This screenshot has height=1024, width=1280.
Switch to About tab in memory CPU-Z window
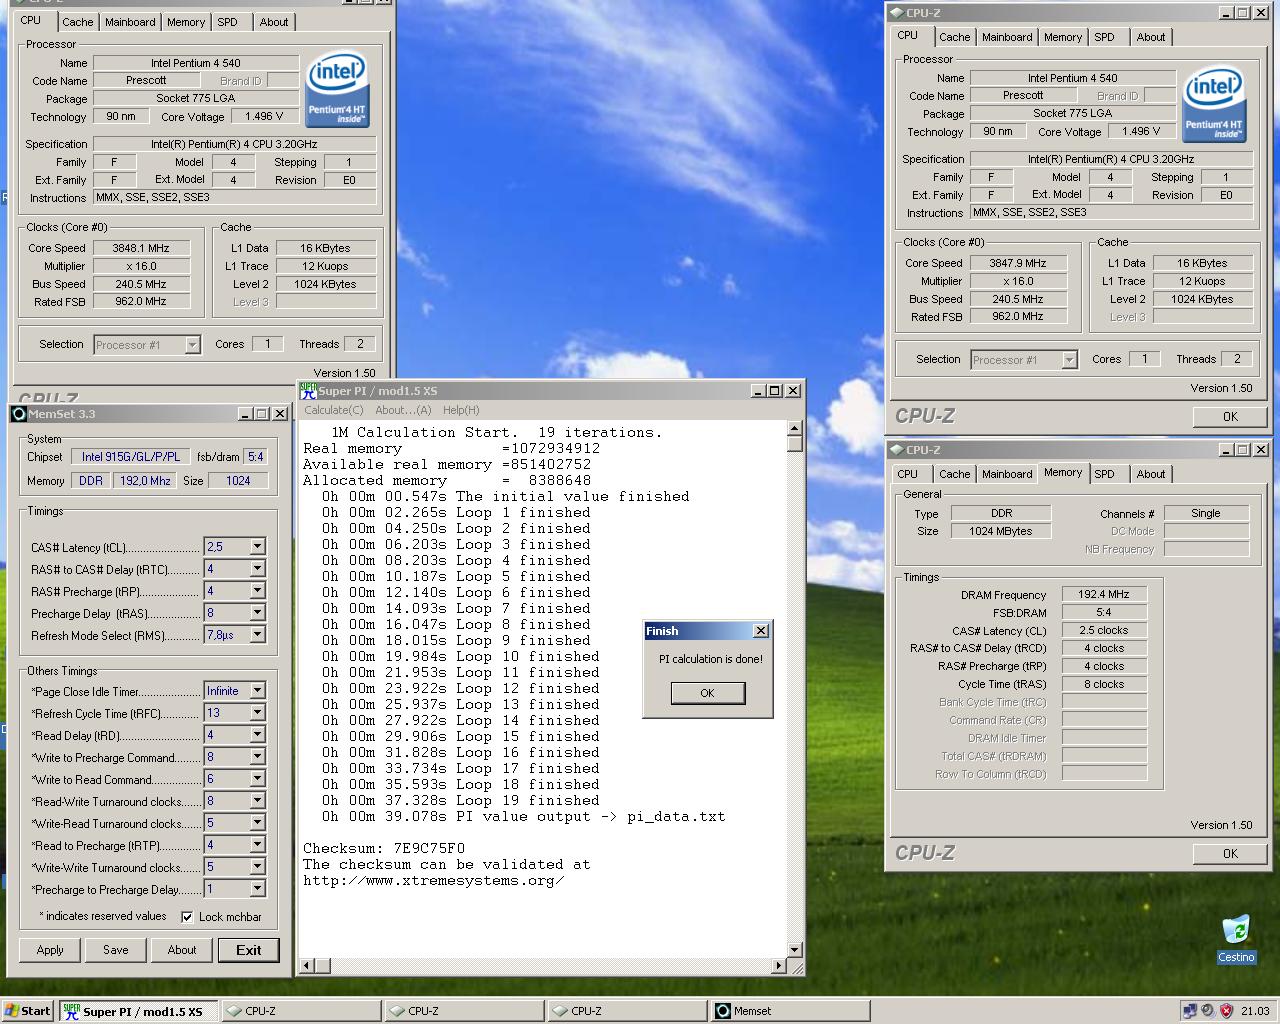tap(1151, 474)
